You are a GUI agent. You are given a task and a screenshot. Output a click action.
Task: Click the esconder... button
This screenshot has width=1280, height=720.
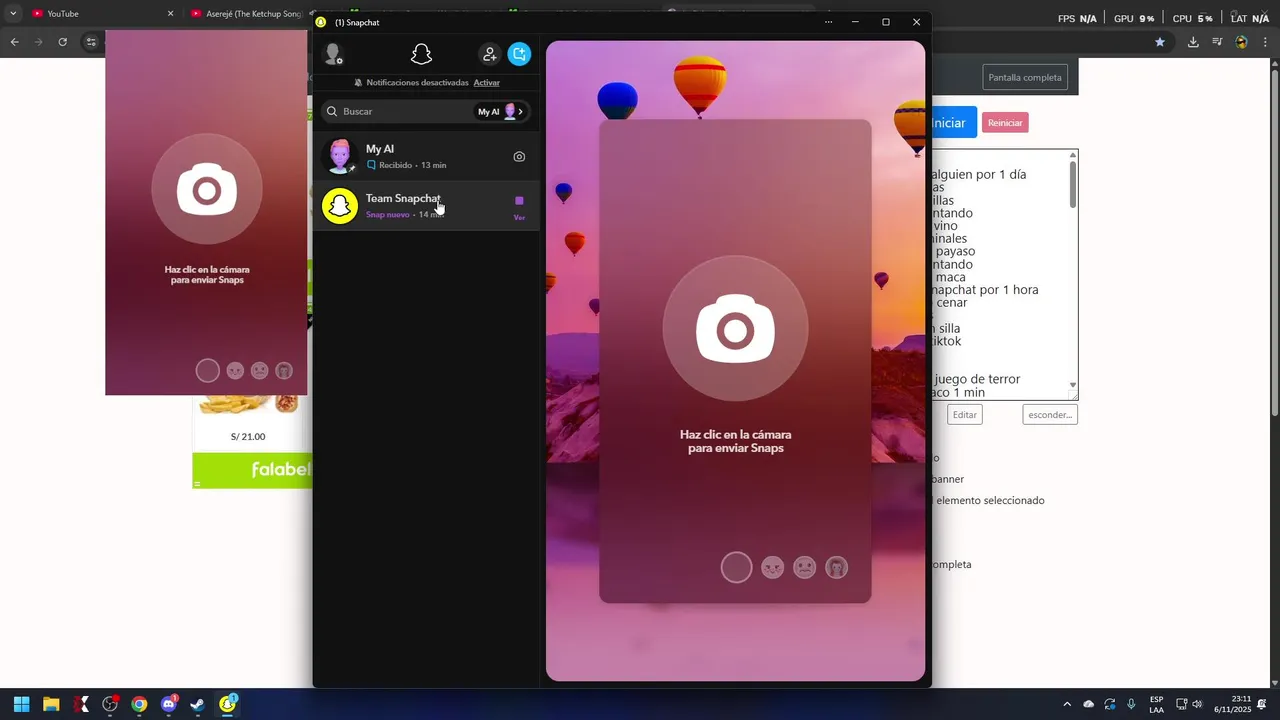click(x=1050, y=414)
